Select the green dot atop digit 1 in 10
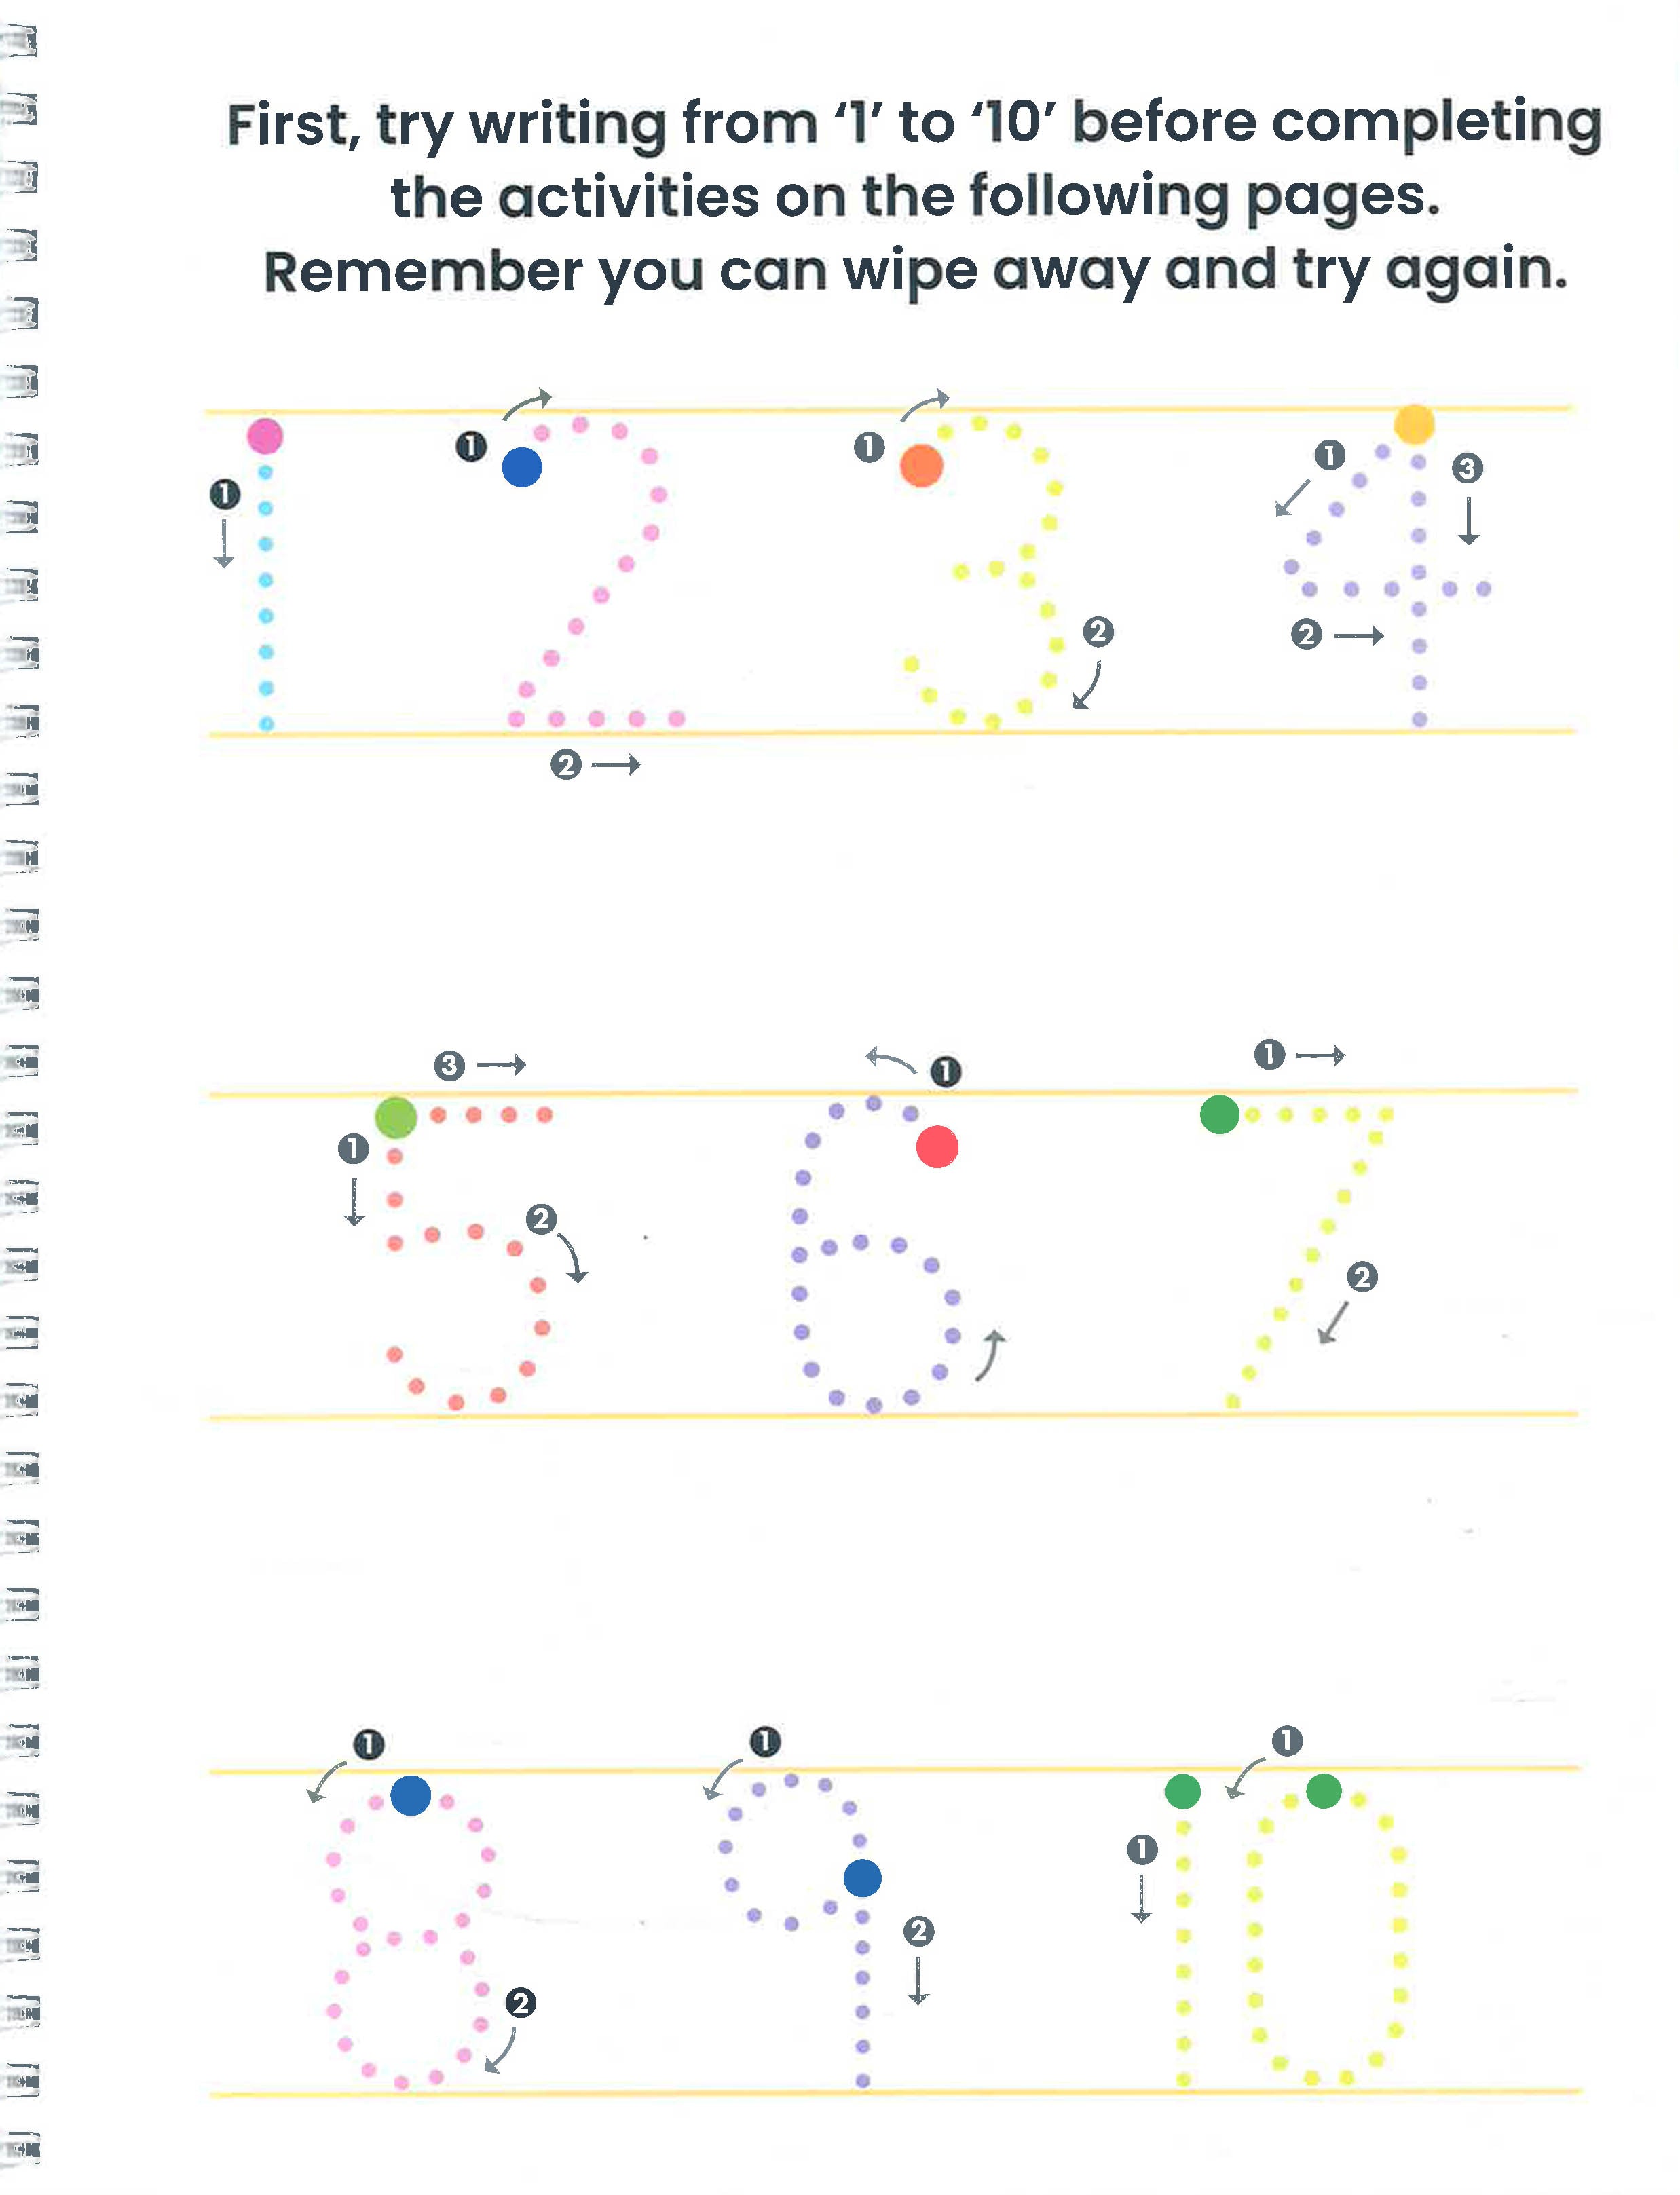 point(1183,1791)
